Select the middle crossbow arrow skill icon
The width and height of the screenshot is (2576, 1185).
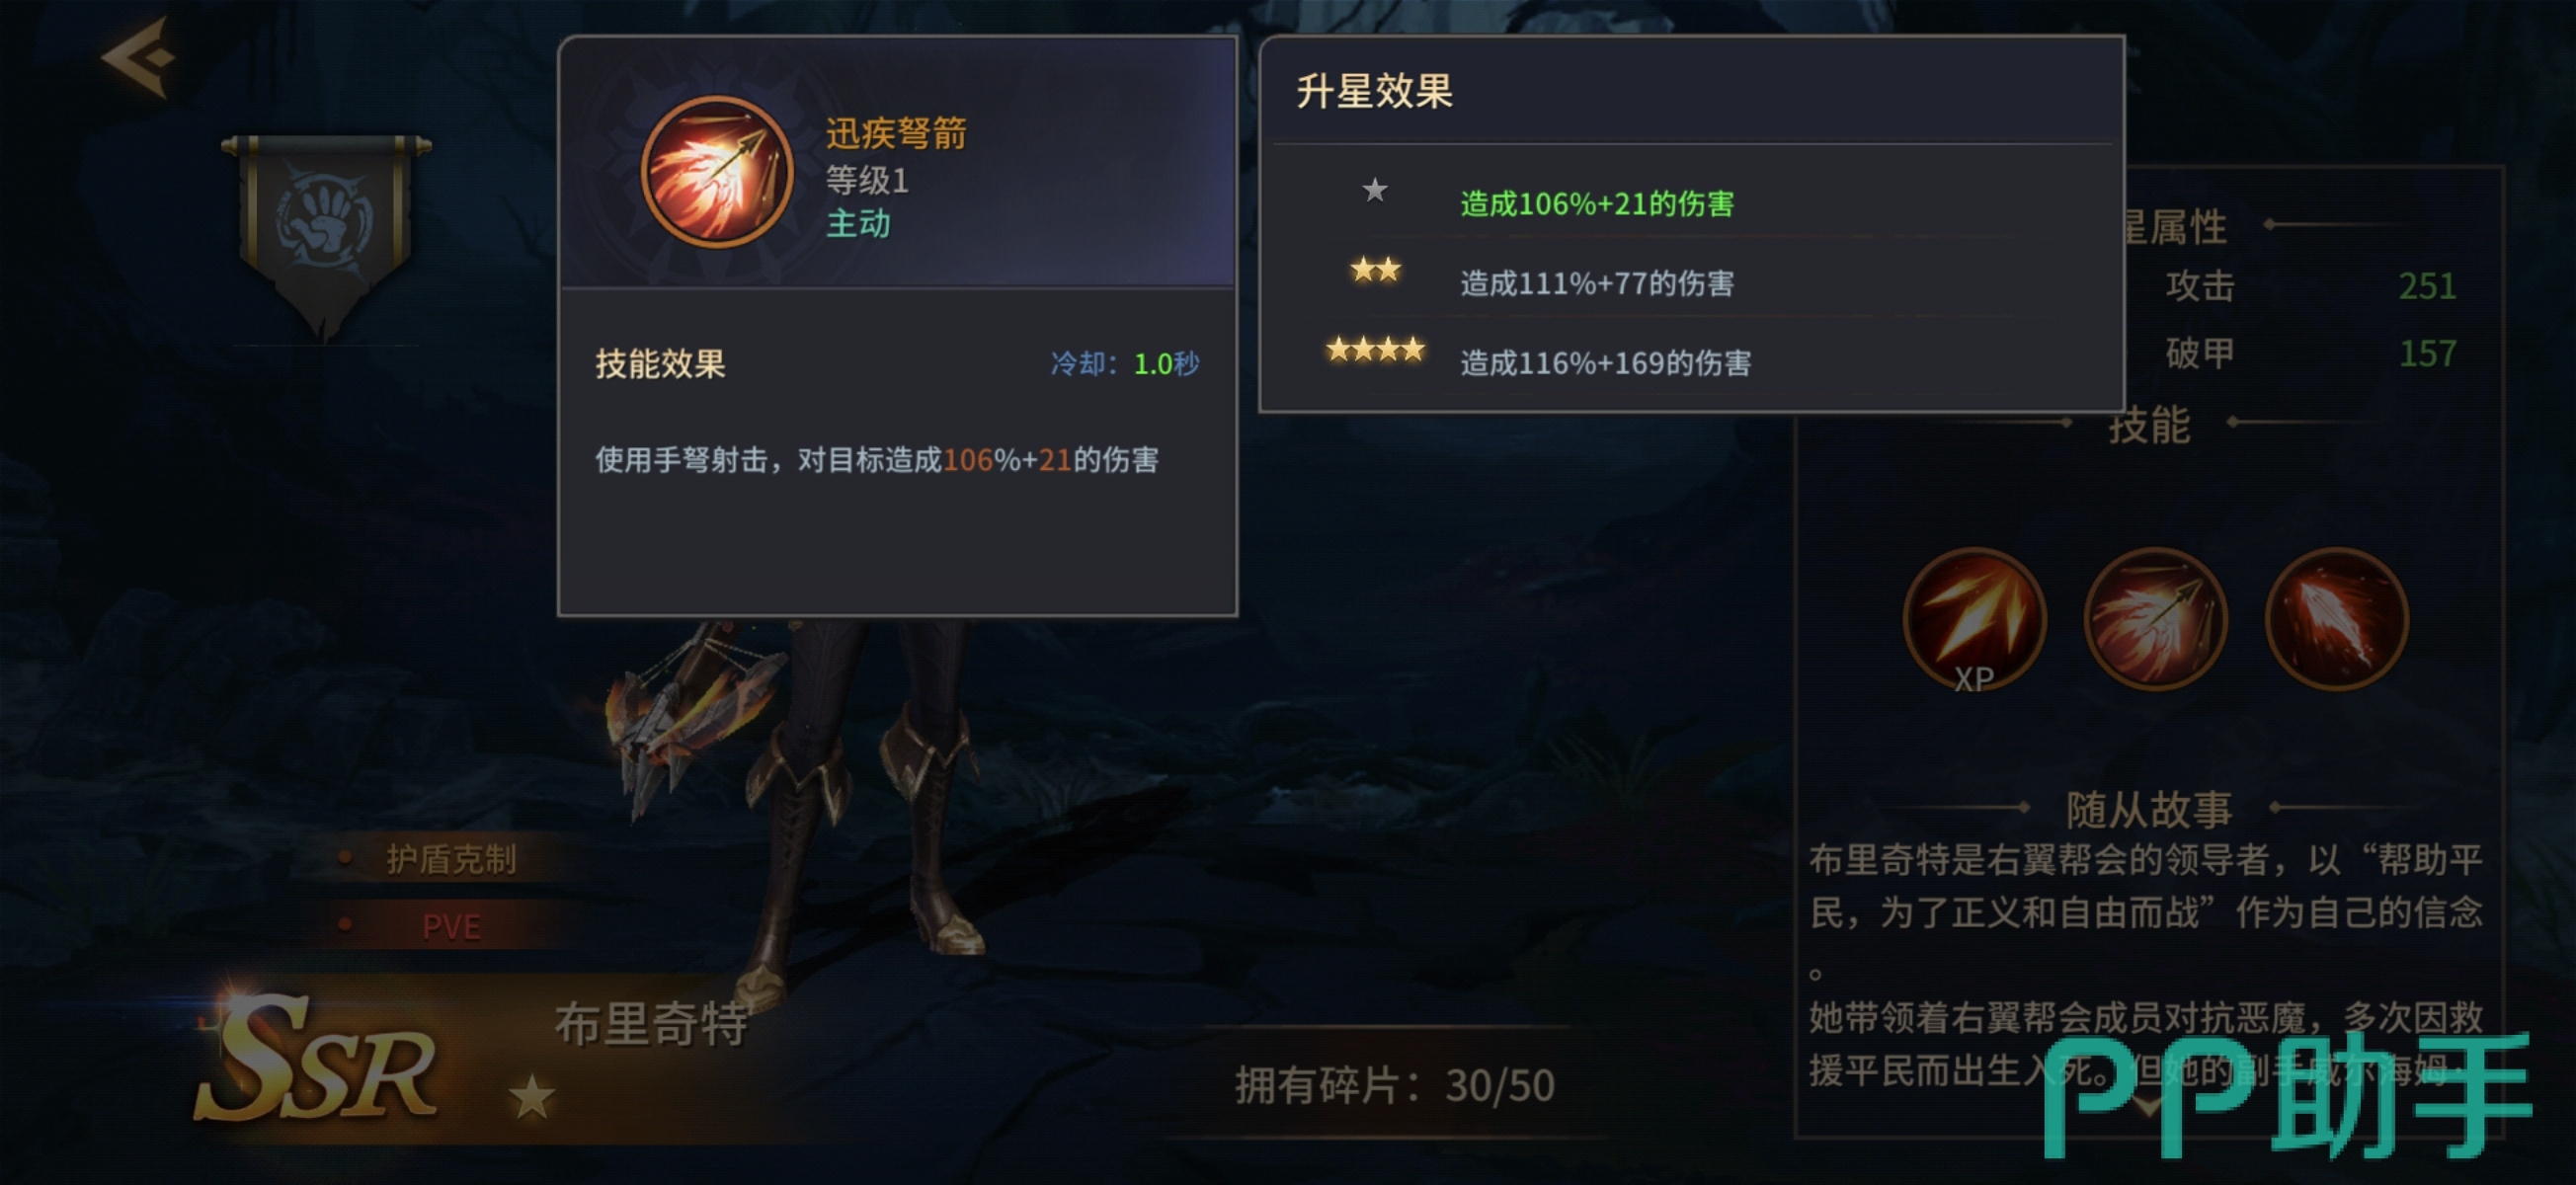pos(2155,619)
